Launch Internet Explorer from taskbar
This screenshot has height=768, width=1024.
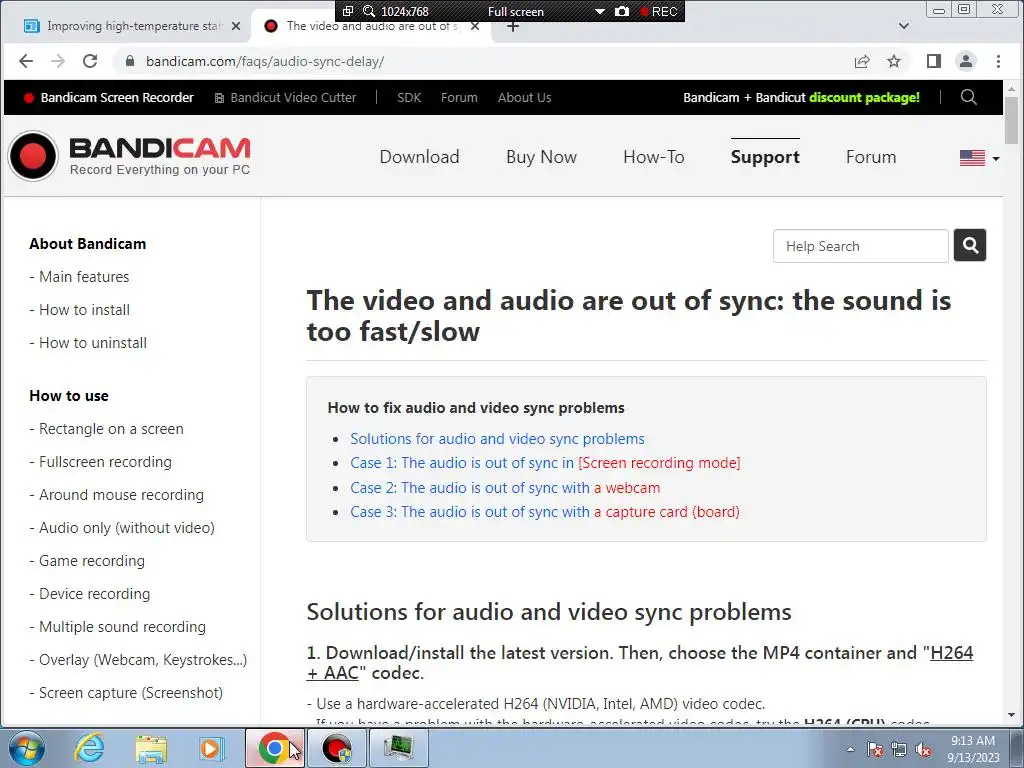point(89,748)
